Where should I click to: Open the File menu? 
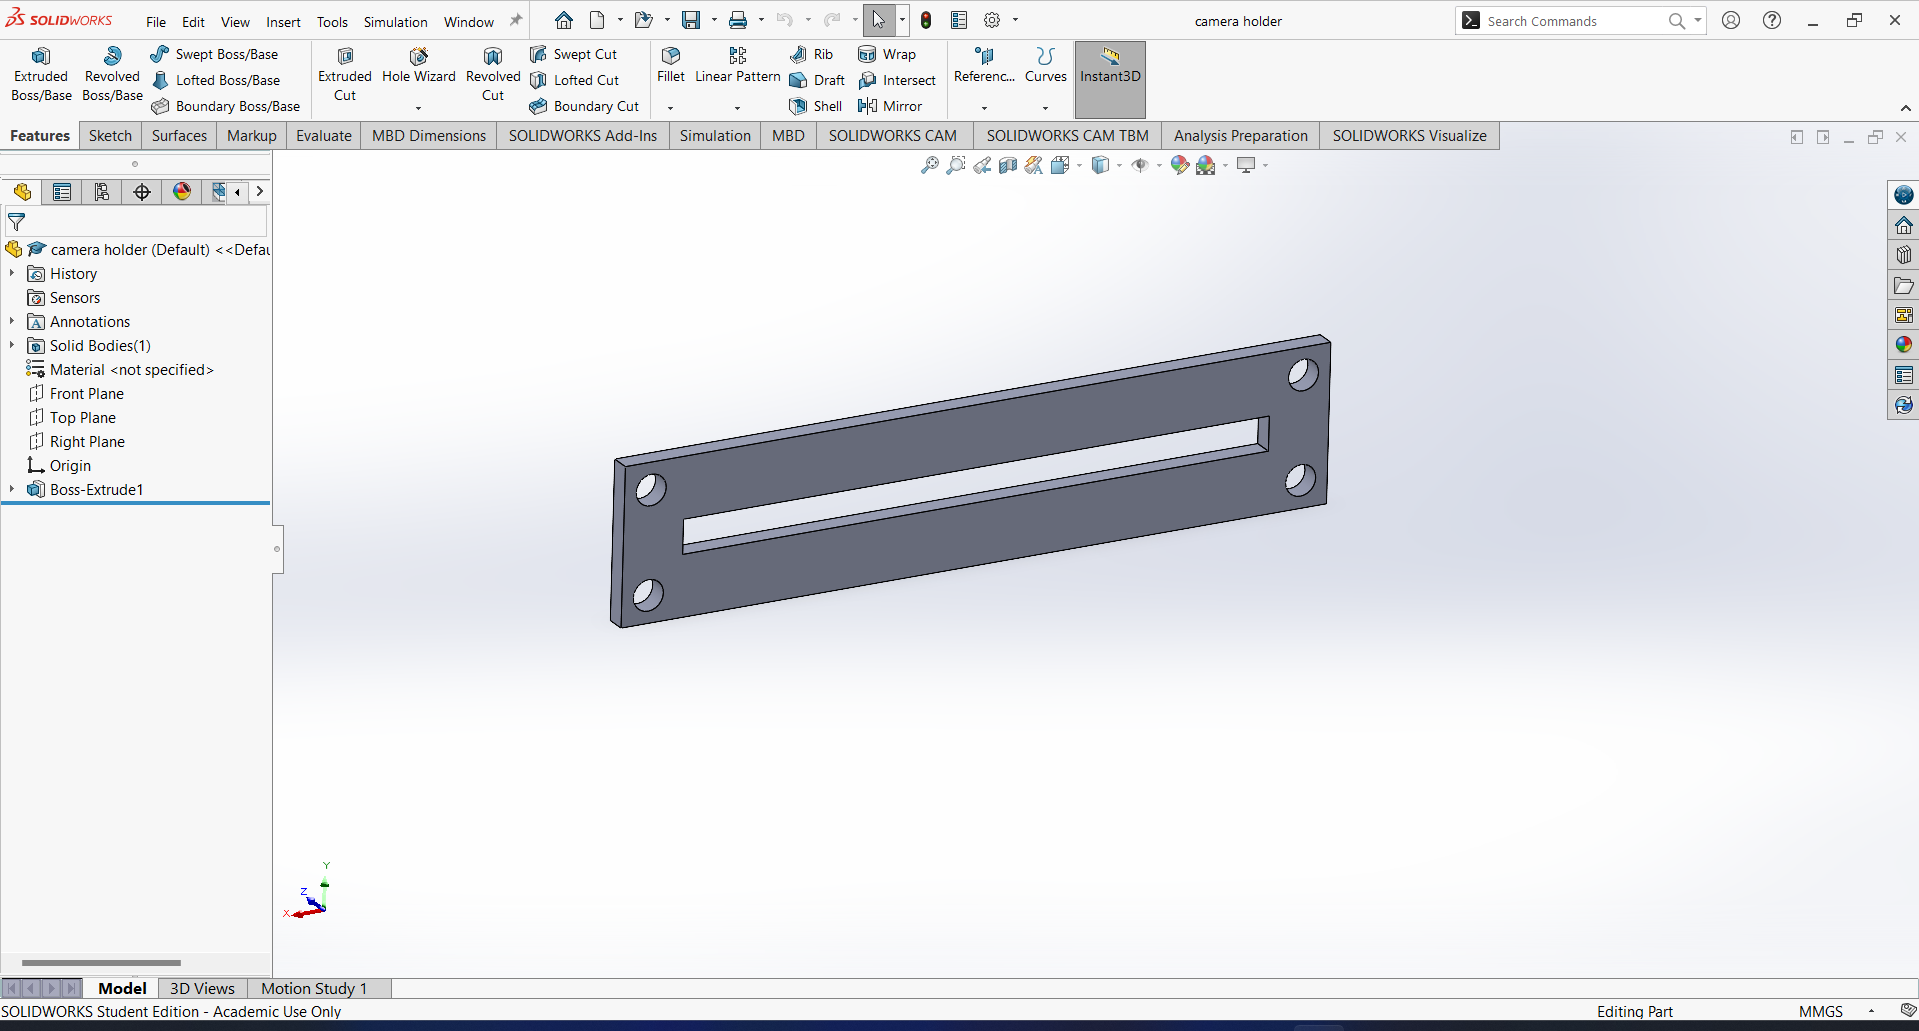[156, 22]
